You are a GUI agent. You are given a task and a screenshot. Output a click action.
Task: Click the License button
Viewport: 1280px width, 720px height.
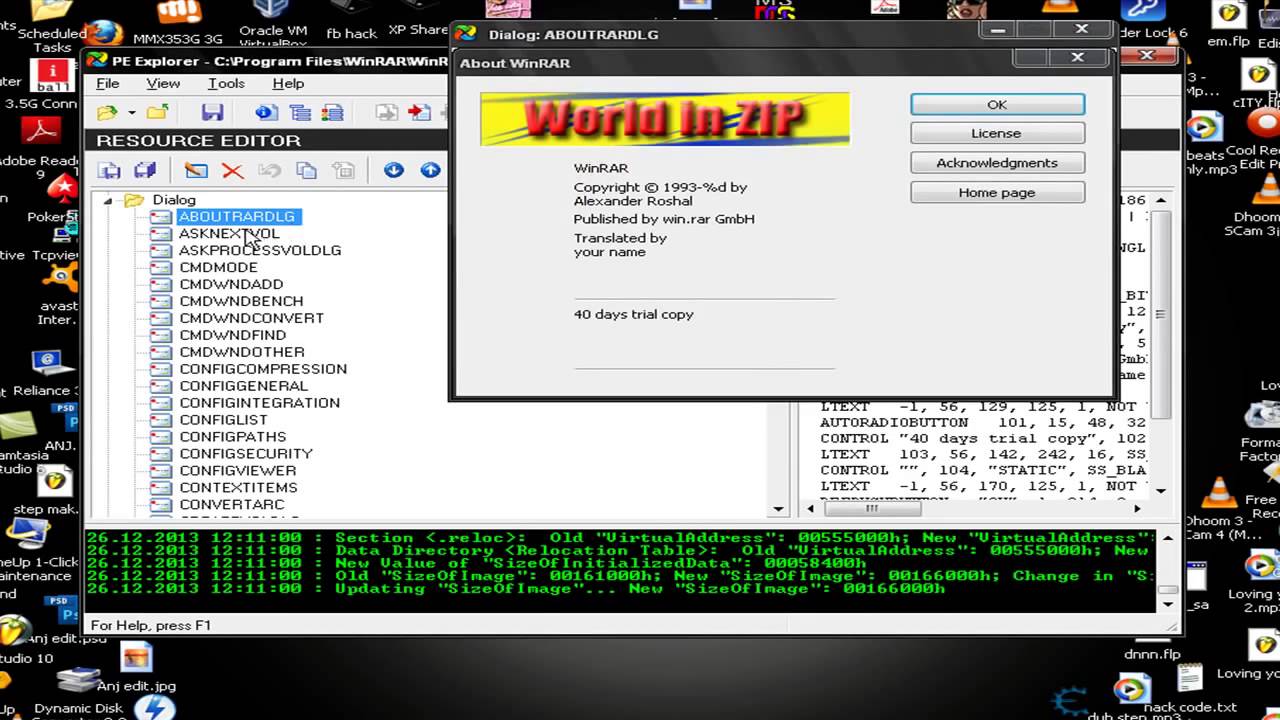coord(997,133)
